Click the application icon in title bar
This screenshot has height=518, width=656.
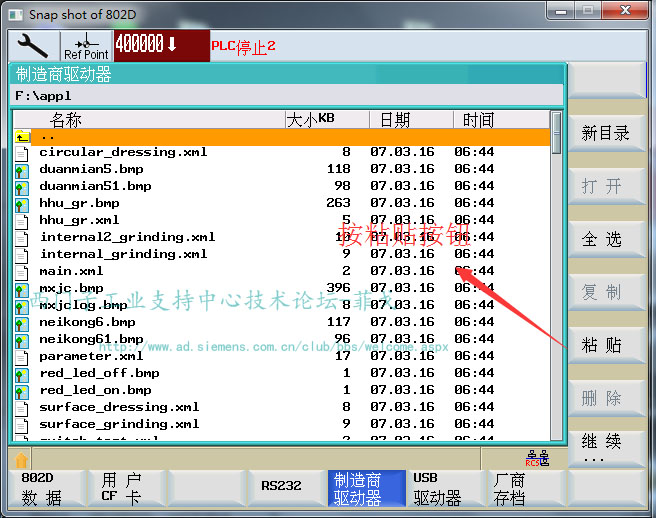[x=15, y=15]
